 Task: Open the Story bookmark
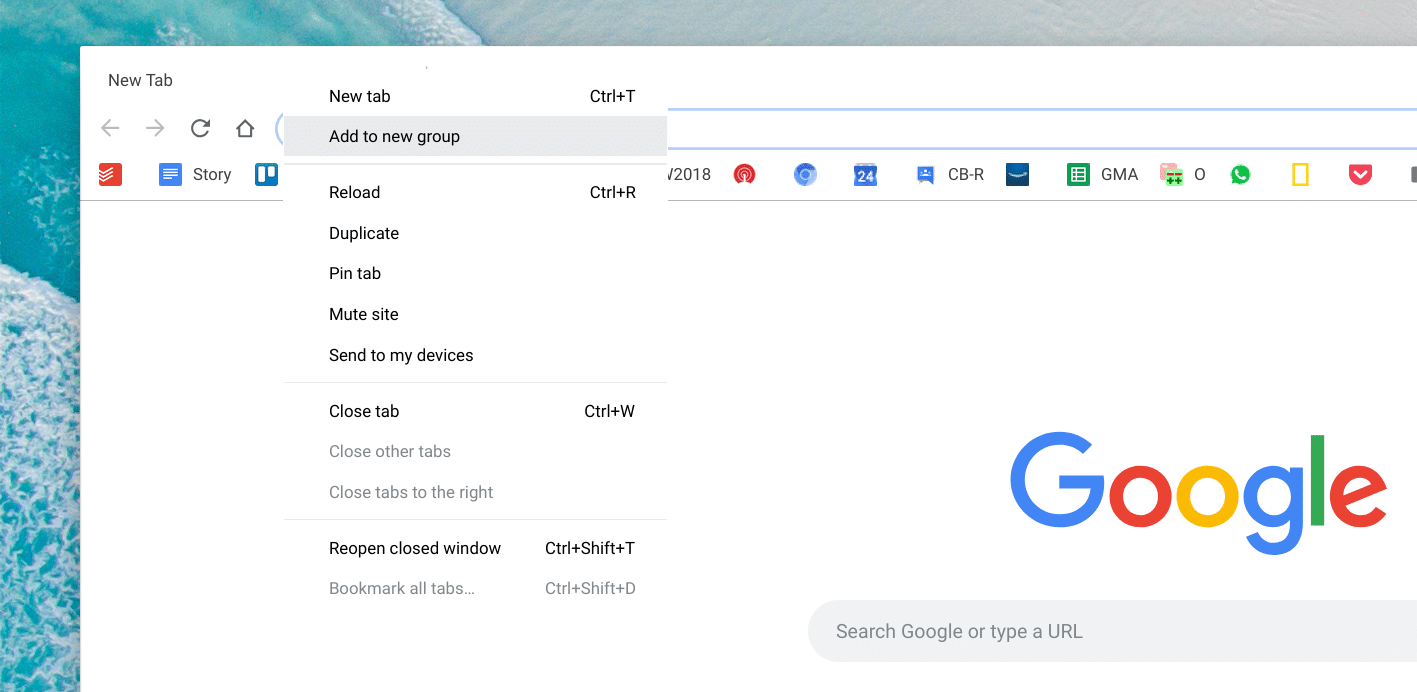[195, 174]
